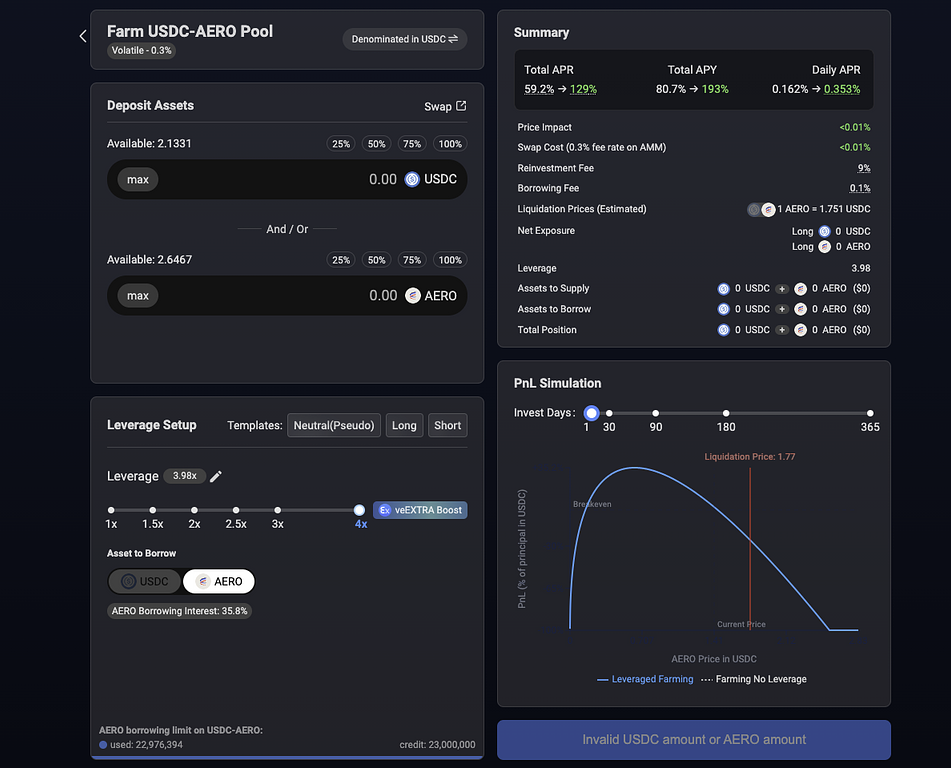
Task: Click the USDC amount input field
Action: (290, 180)
